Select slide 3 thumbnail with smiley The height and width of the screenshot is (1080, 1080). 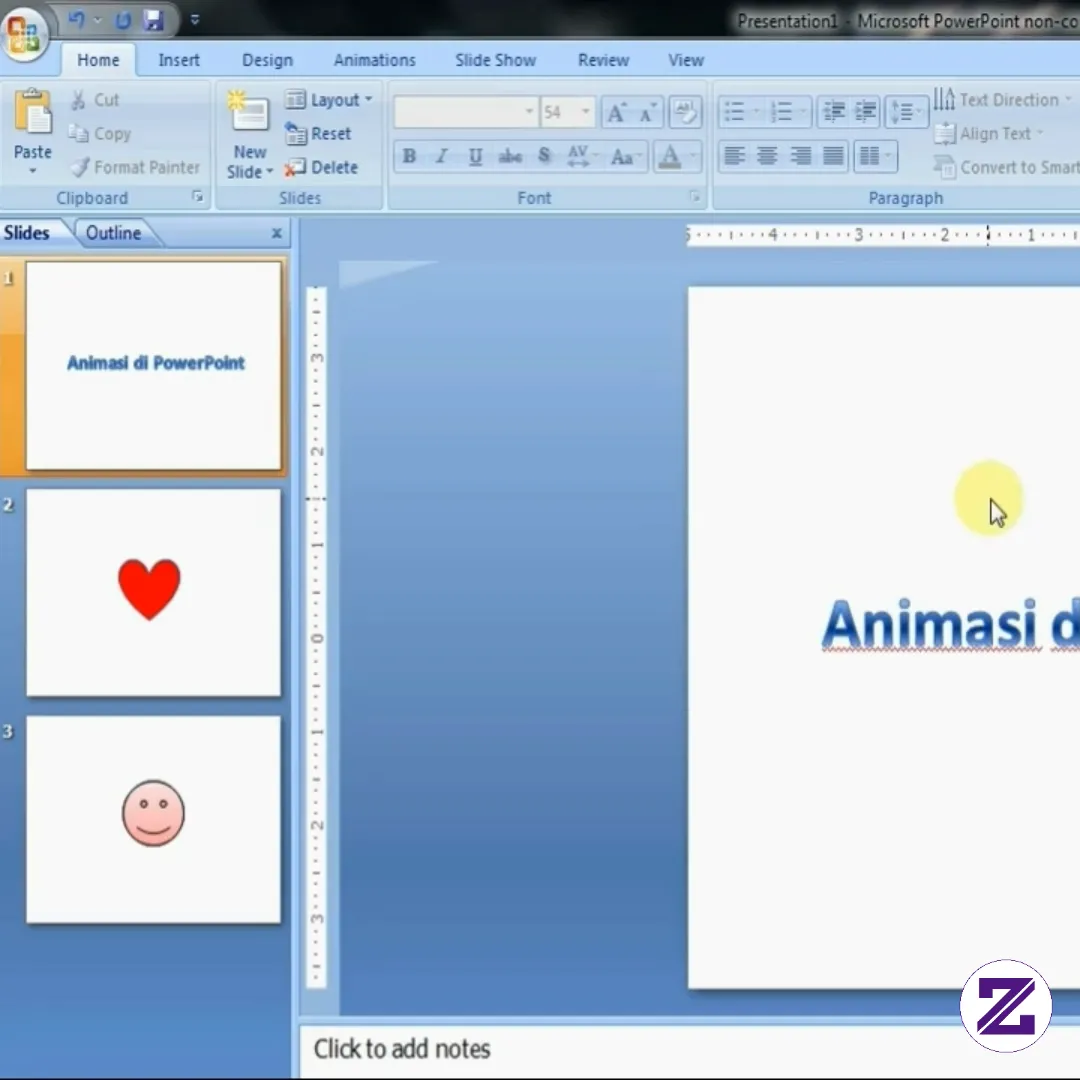coord(154,820)
